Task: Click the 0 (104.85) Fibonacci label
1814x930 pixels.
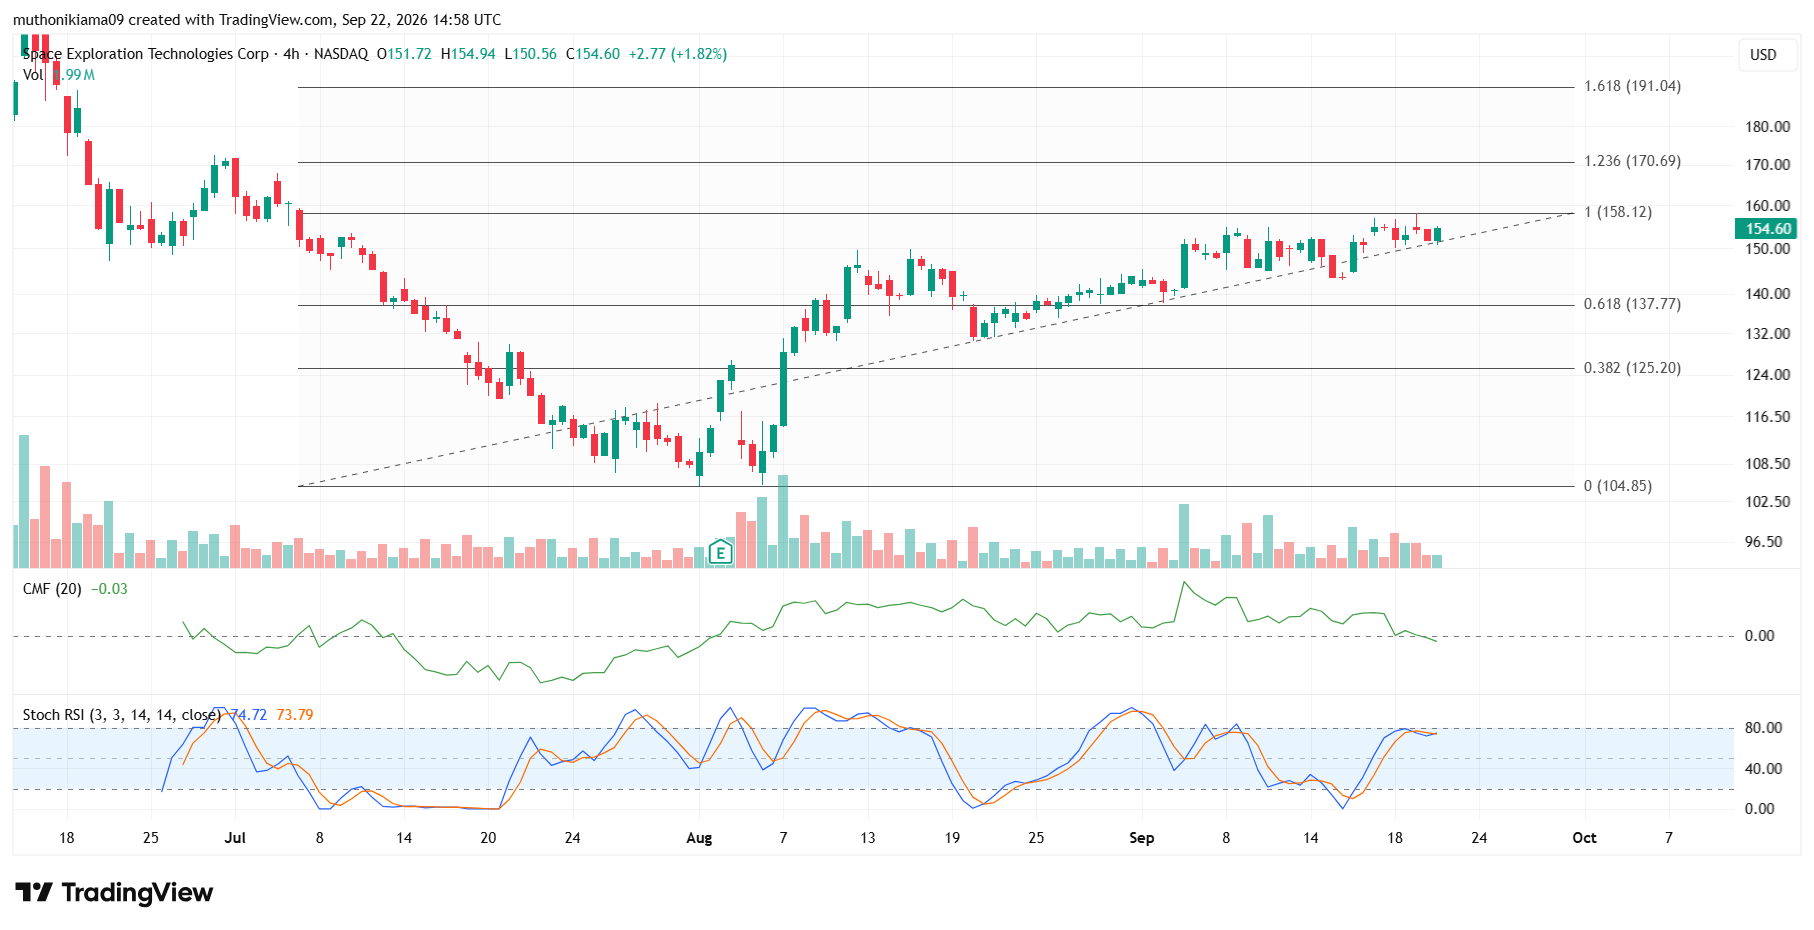Action: click(1618, 486)
